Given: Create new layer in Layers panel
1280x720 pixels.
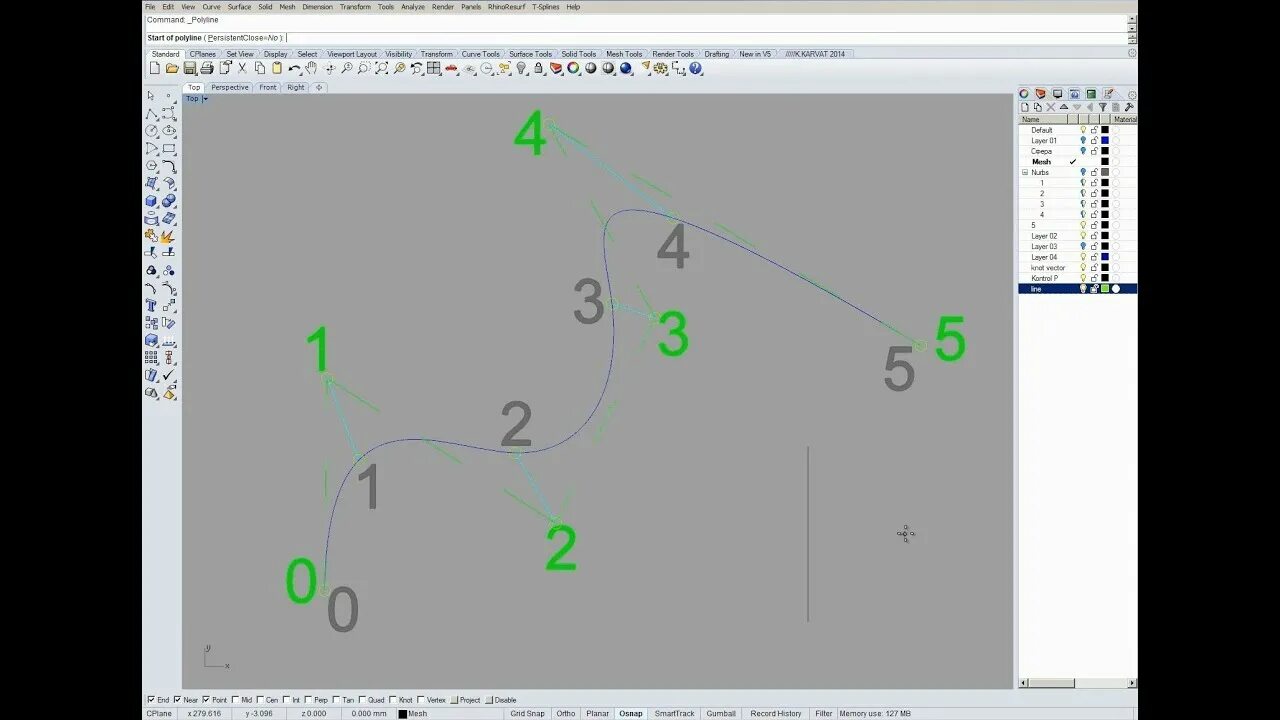Looking at the screenshot, I should [1024, 107].
